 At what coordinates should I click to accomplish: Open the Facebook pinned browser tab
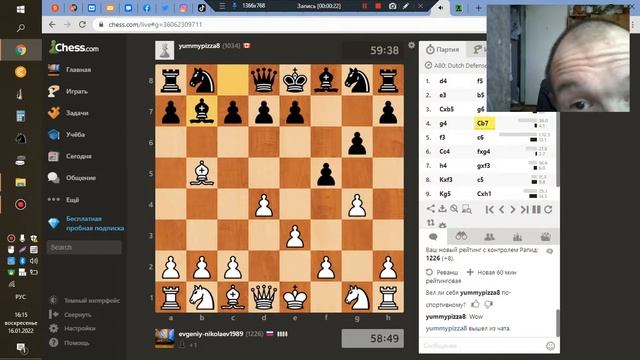click(147, 8)
